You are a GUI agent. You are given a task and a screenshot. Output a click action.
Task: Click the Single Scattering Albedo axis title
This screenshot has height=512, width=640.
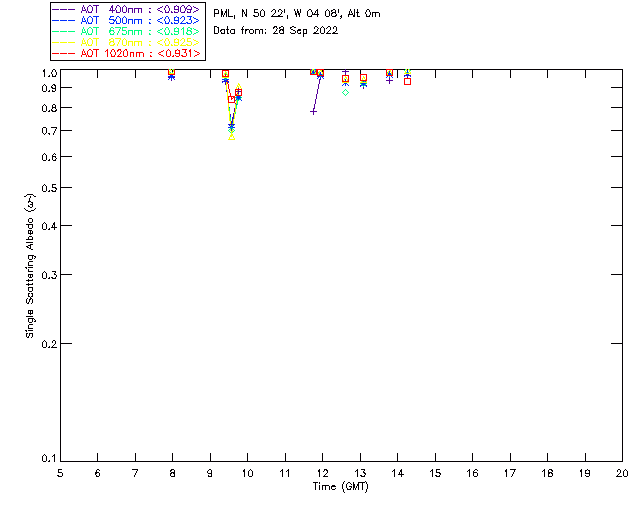(30, 265)
